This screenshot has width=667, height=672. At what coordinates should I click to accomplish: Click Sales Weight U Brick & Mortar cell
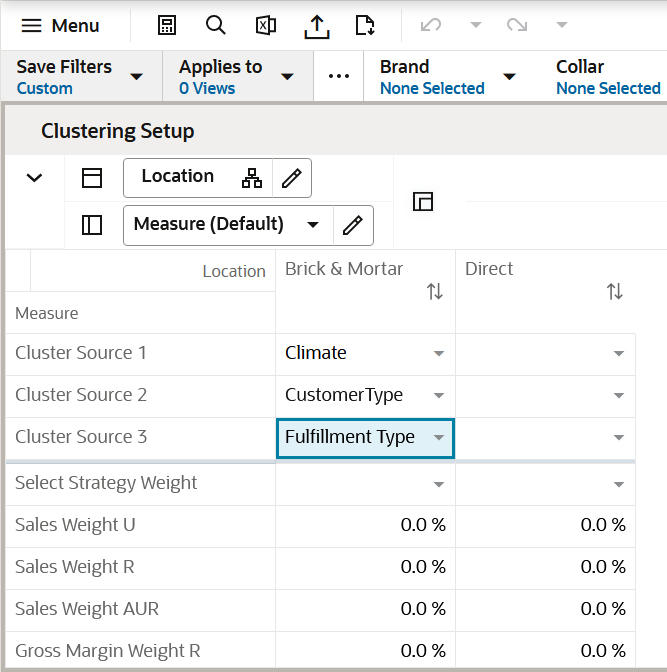click(x=365, y=525)
